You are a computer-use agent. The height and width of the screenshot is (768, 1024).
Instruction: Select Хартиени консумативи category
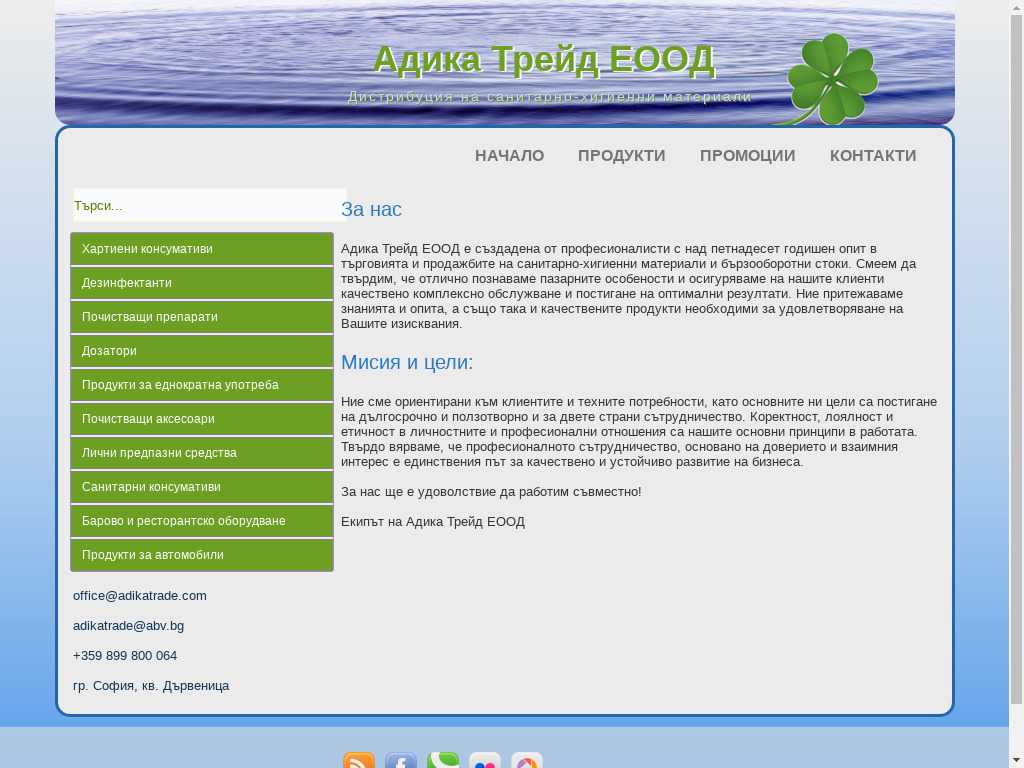point(202,249)
